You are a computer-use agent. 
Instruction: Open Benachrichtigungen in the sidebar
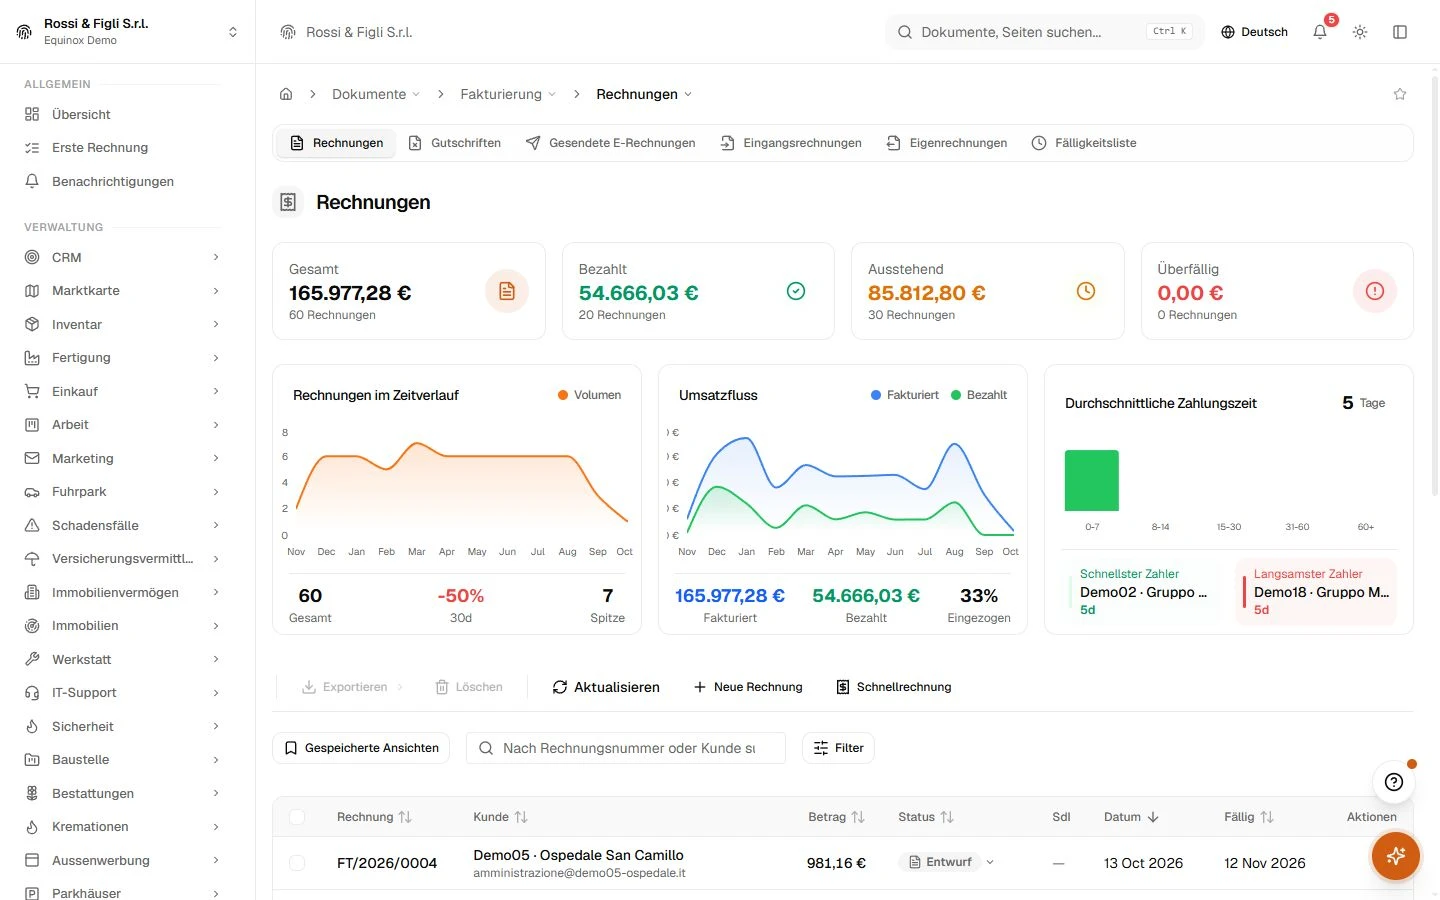123,181
